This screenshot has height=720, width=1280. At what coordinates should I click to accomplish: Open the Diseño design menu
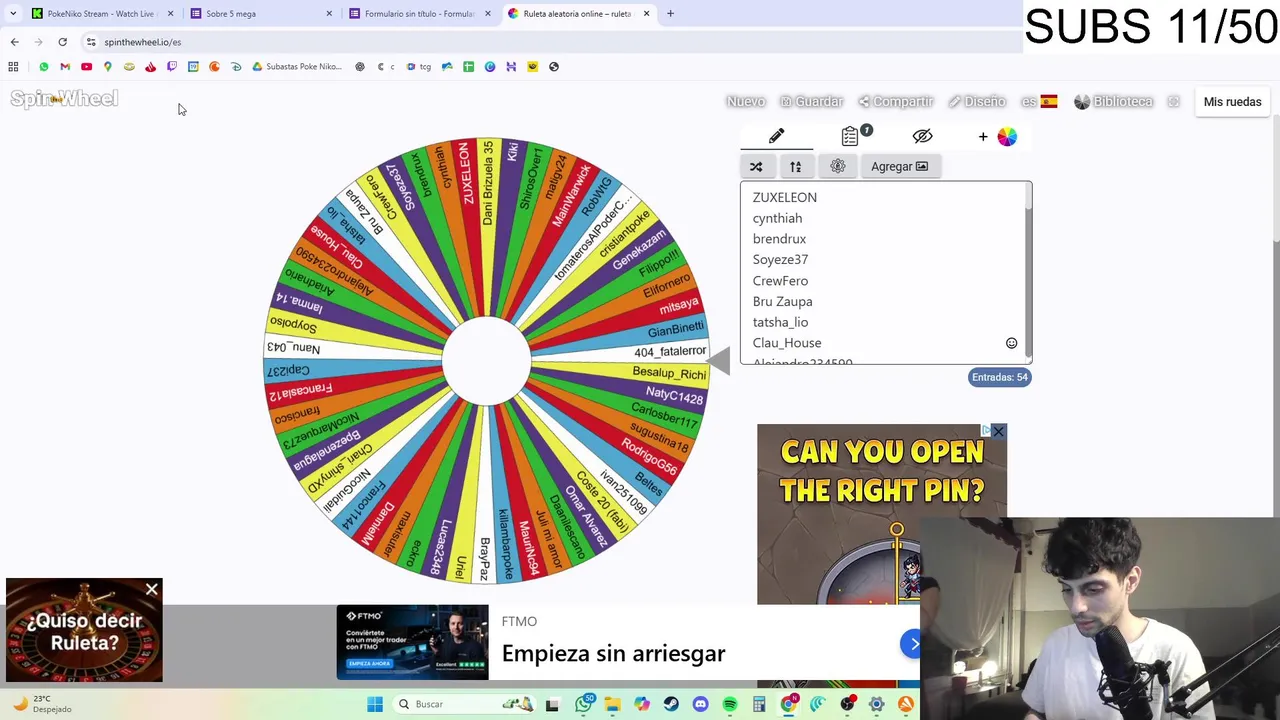coord(977,102)
